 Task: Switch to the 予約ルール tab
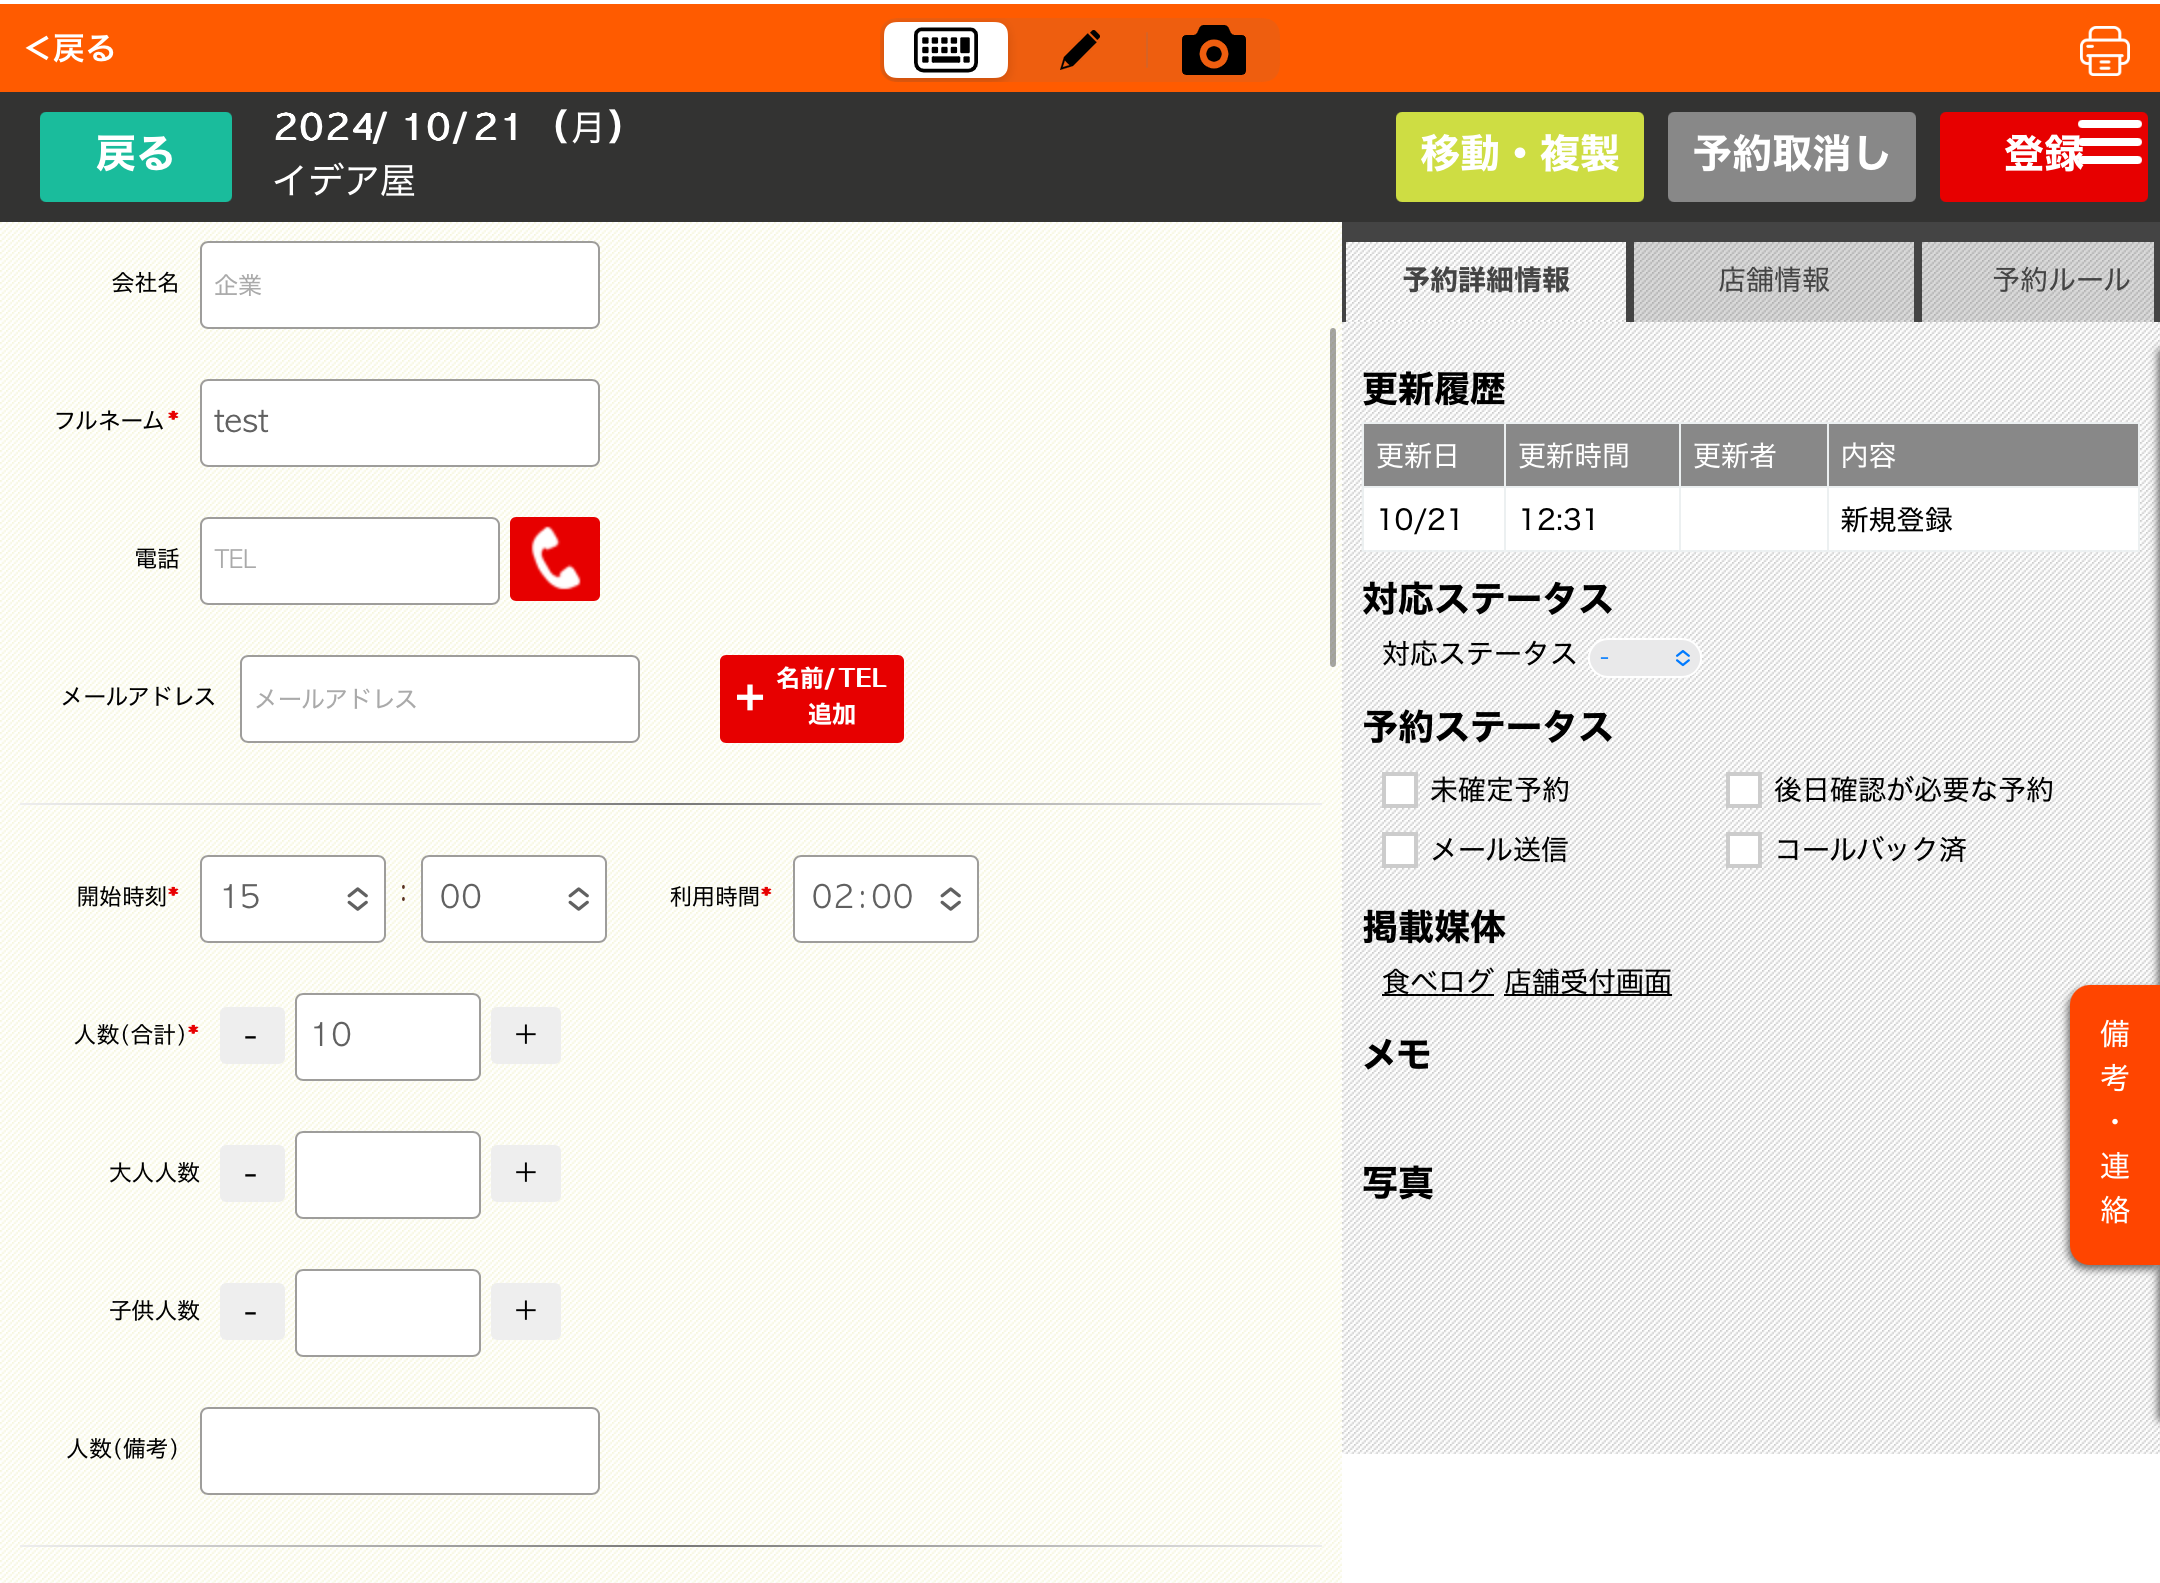(x=2040, y=281)
